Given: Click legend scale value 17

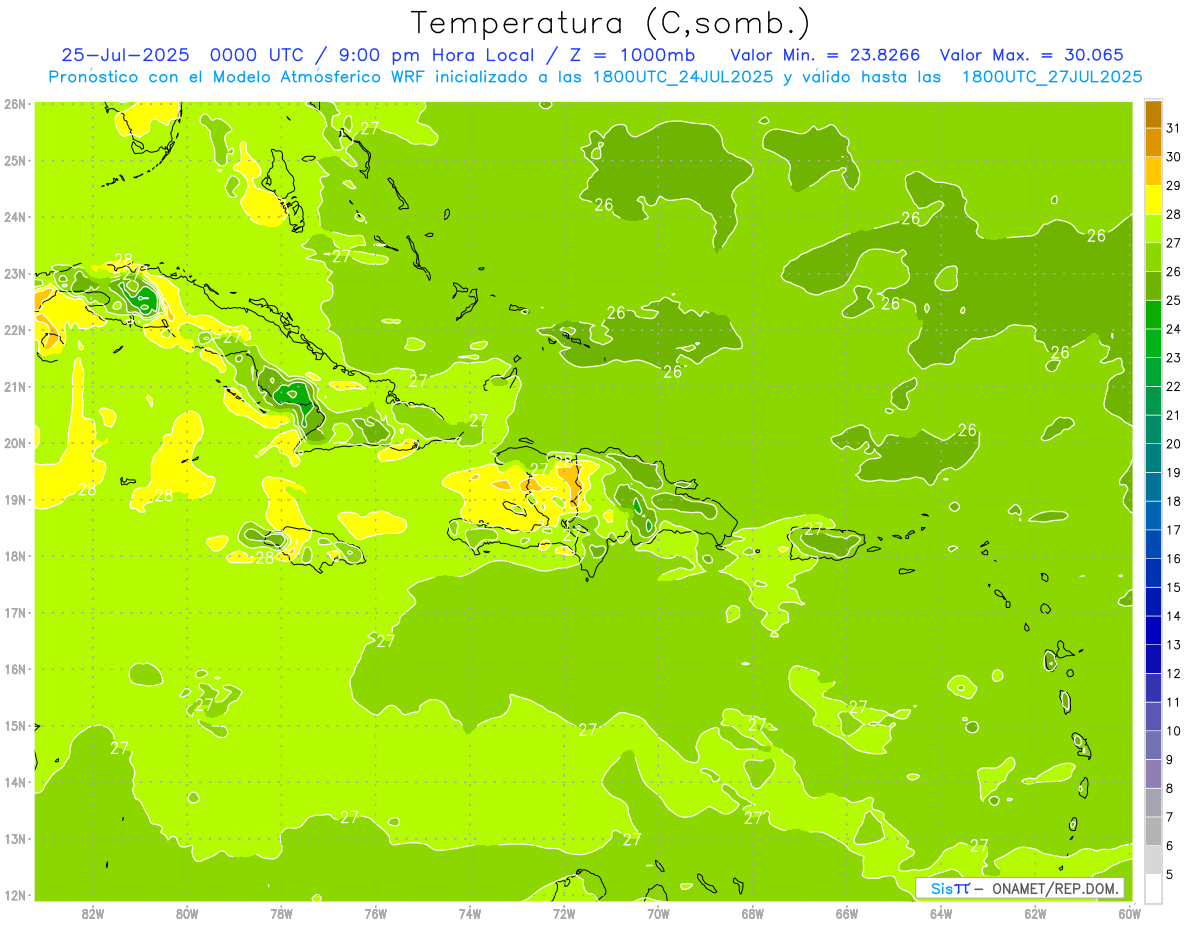Looking at the screenshot, I should [1173, 530].
